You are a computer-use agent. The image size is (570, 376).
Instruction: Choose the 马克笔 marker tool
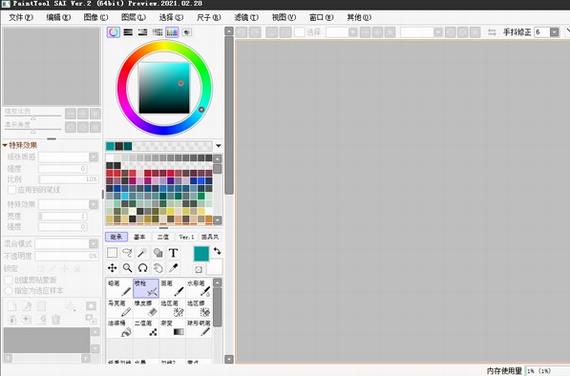(x=119, y=308)
